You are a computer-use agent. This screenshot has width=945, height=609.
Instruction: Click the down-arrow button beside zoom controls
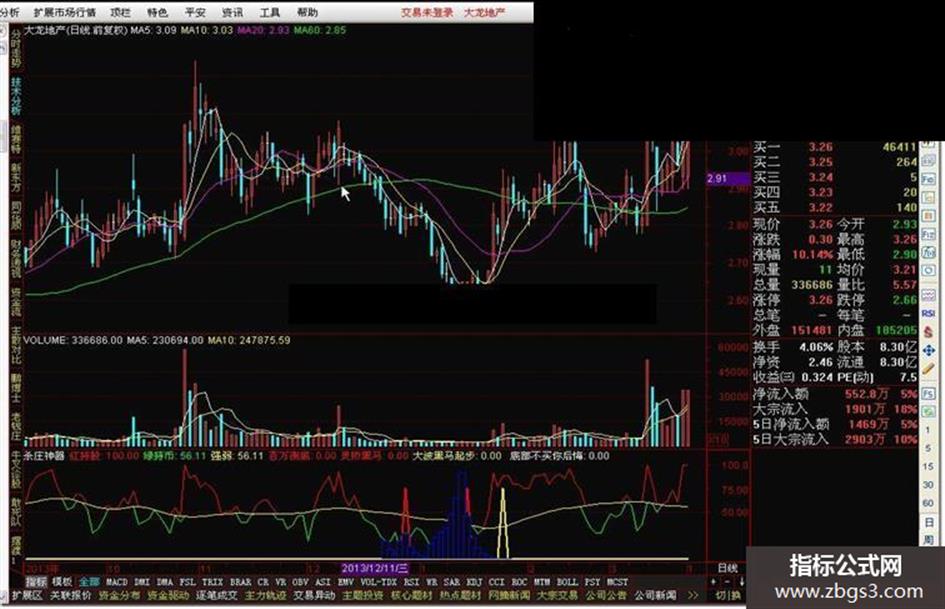[741, 582]
